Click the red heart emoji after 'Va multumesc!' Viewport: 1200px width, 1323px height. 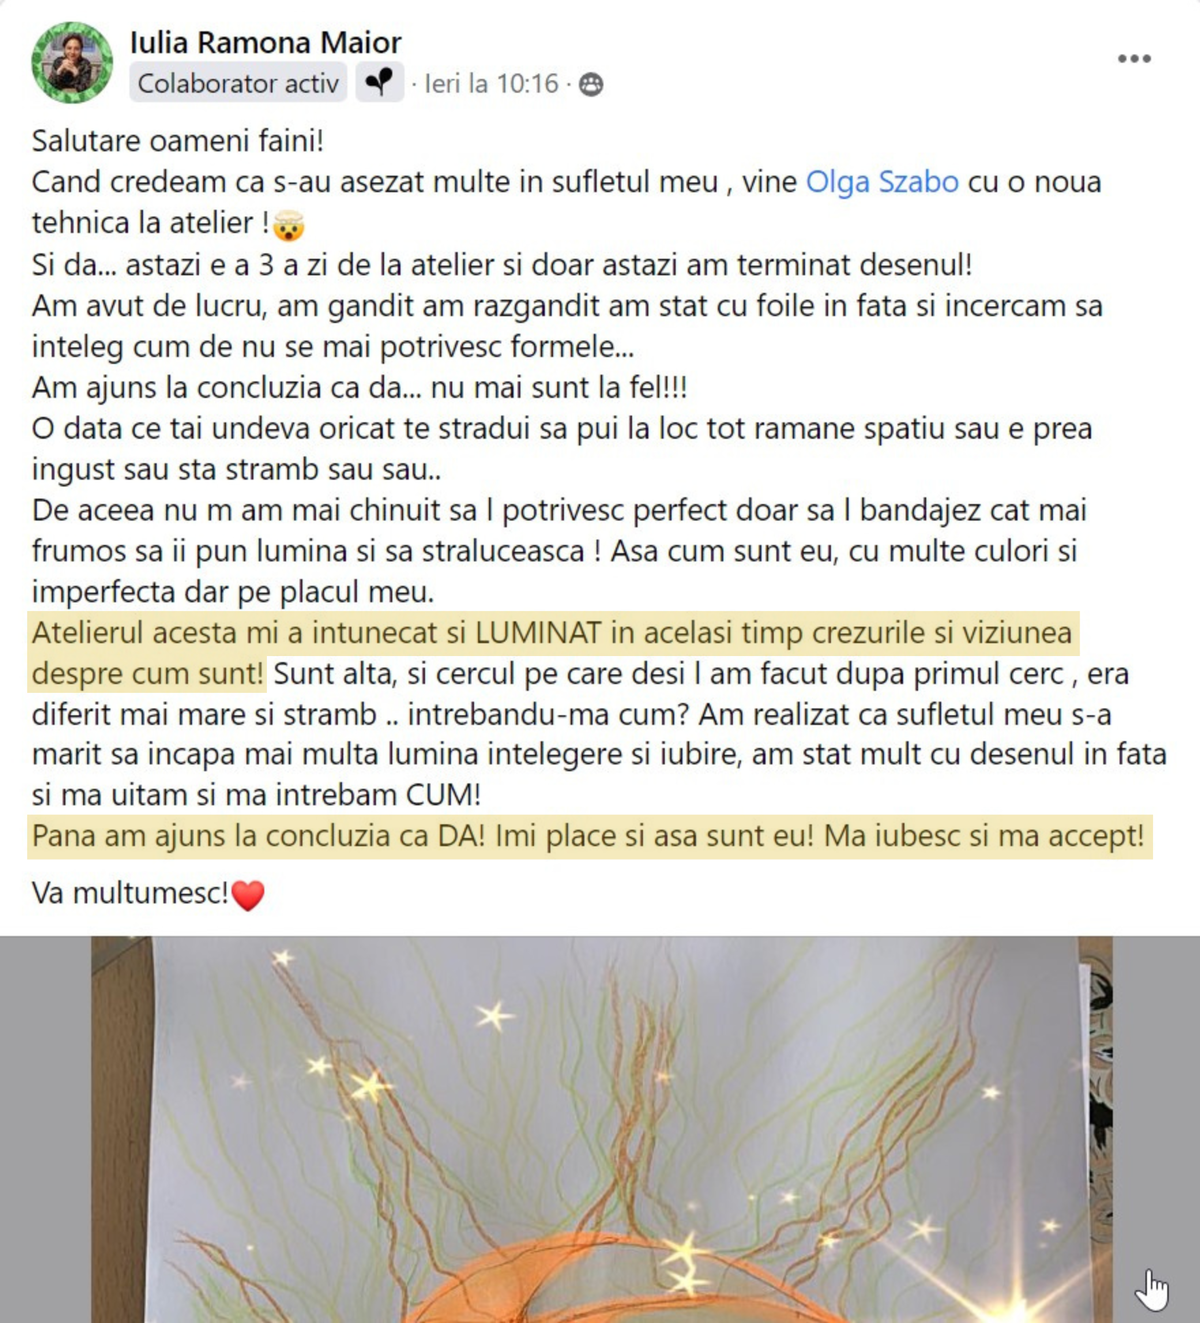248,894
